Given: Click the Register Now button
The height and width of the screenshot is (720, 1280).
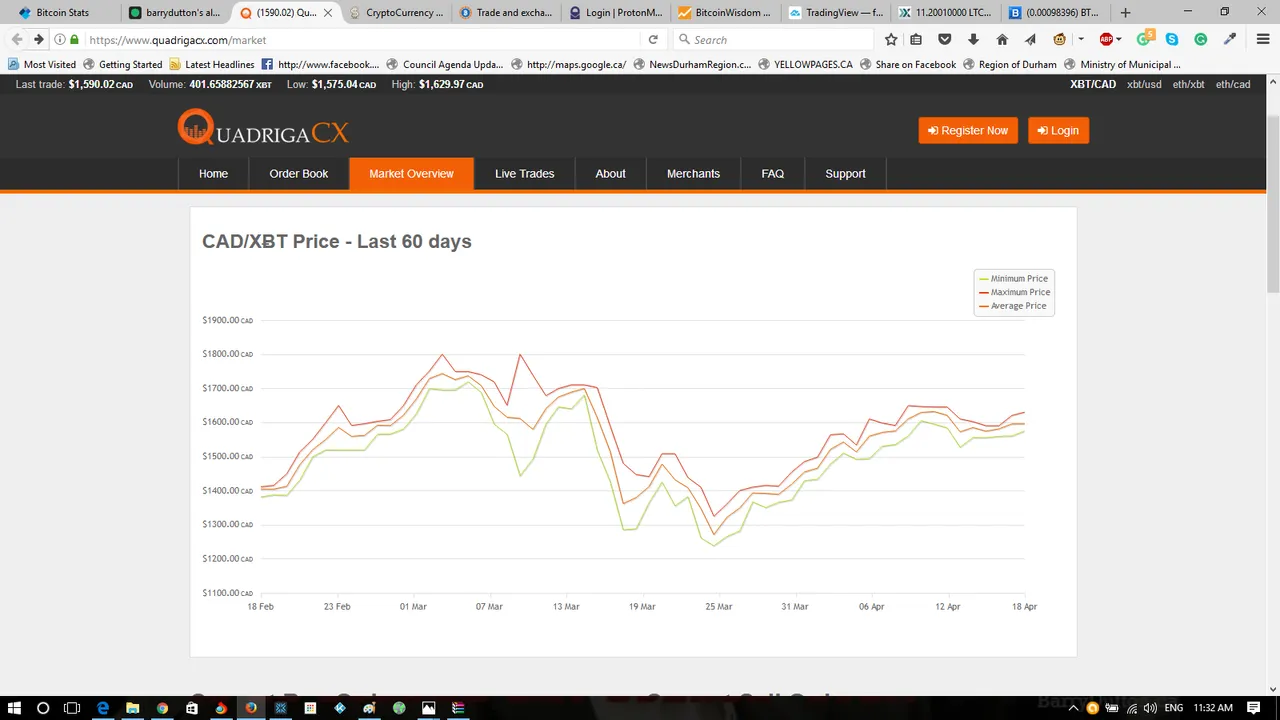Looking at the screenshot, I should click(x=968, y=131).
